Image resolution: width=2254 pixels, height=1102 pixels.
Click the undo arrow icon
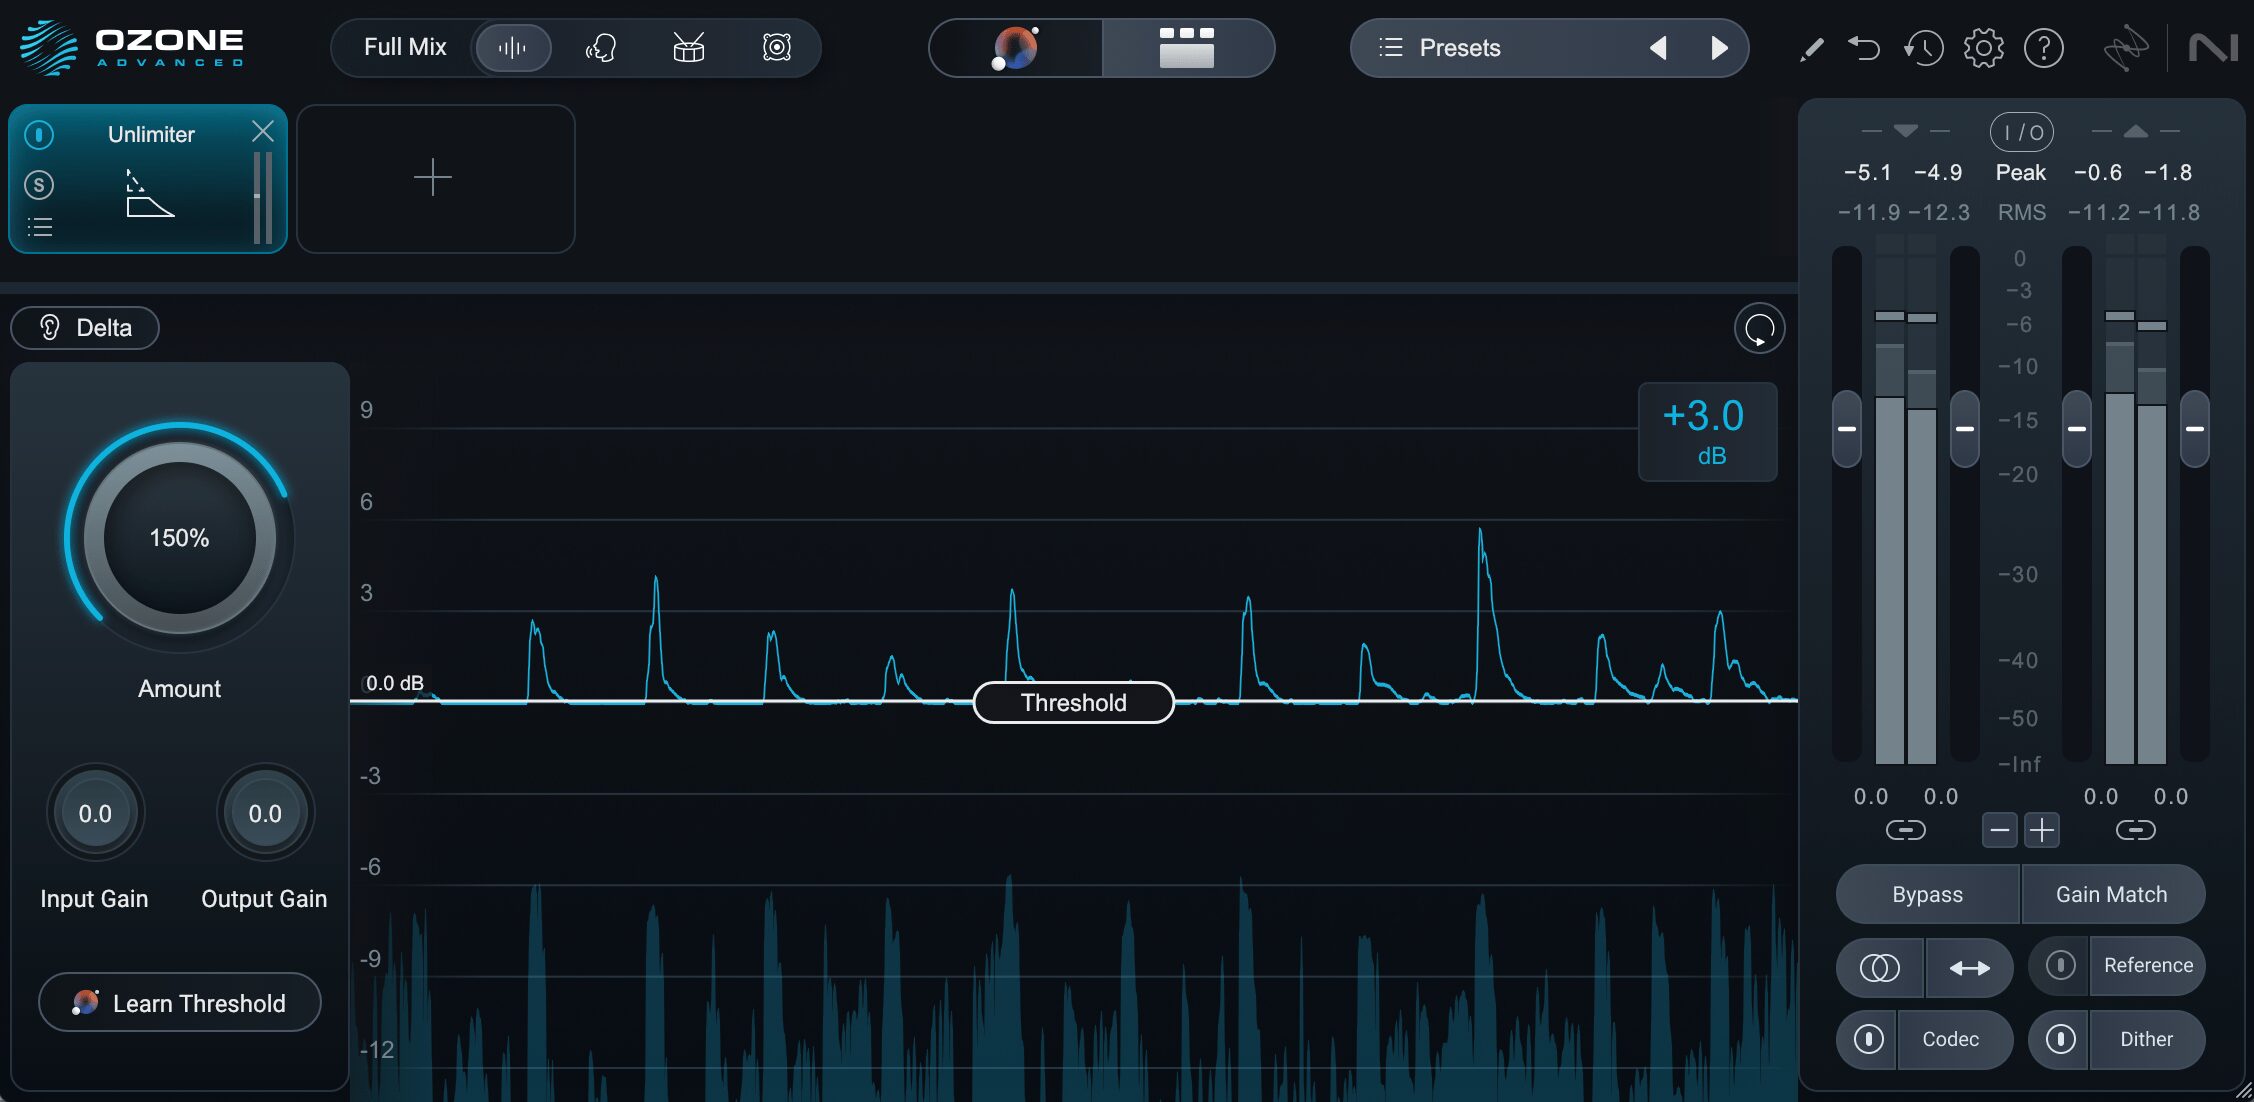[x=1864, y=47]
